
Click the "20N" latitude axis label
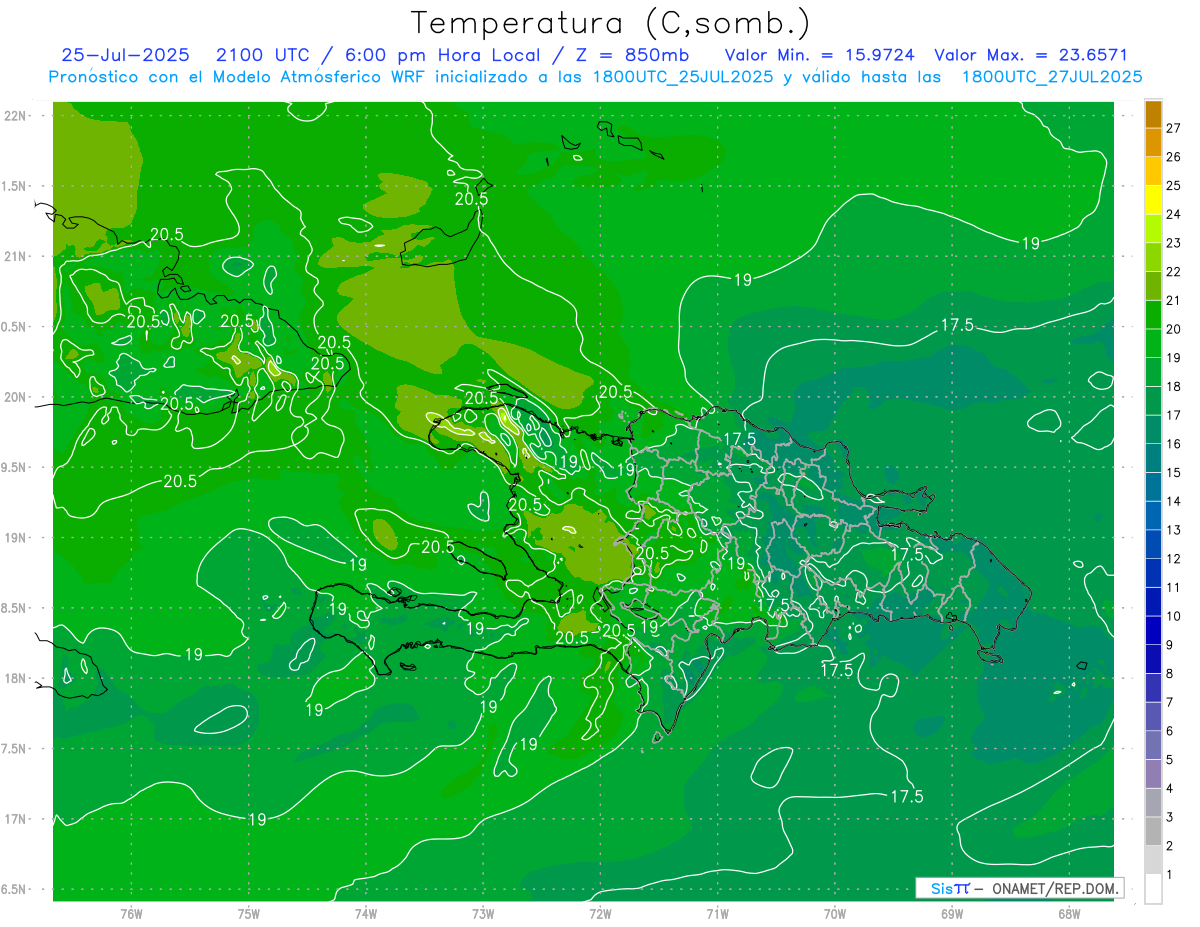coord(16,397)
